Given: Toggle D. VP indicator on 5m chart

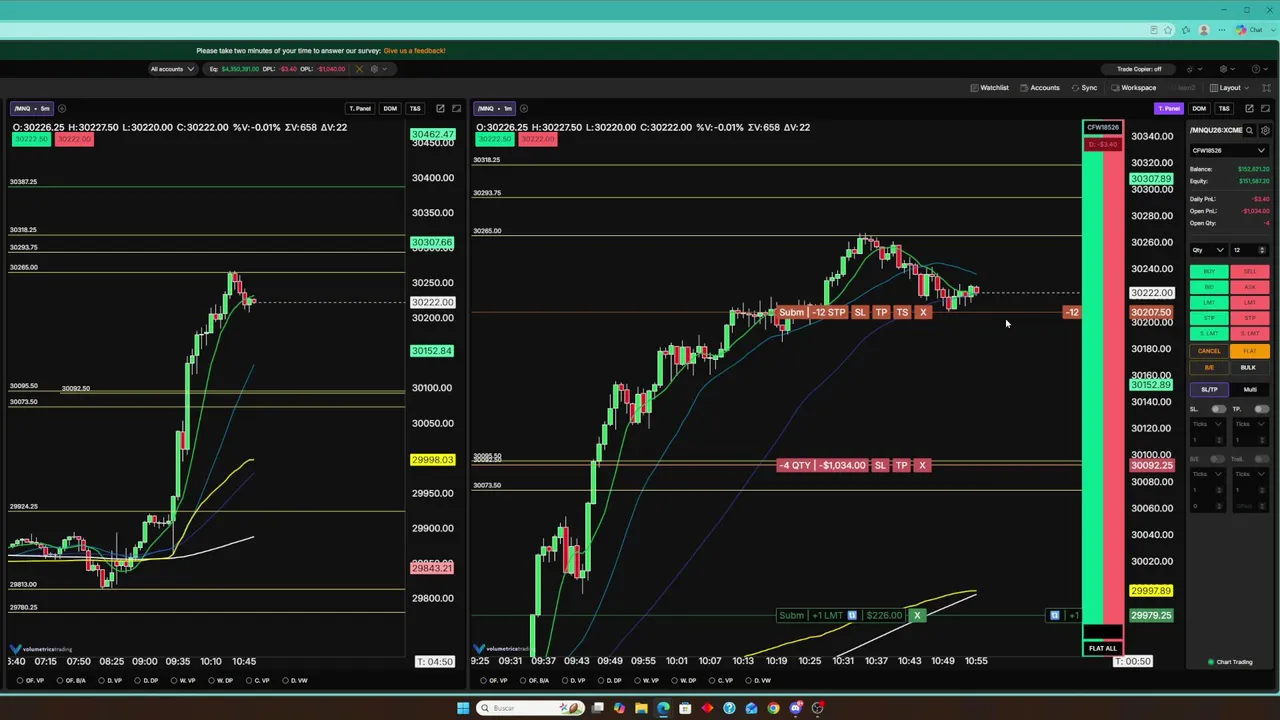Looking at the screenshot, I should [x=111, y=681].
